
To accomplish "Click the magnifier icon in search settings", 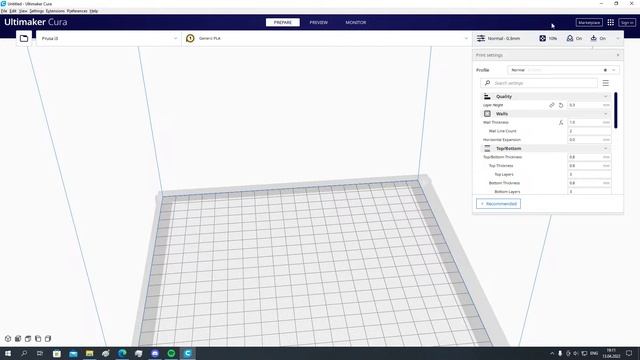I will pos(487,83).
